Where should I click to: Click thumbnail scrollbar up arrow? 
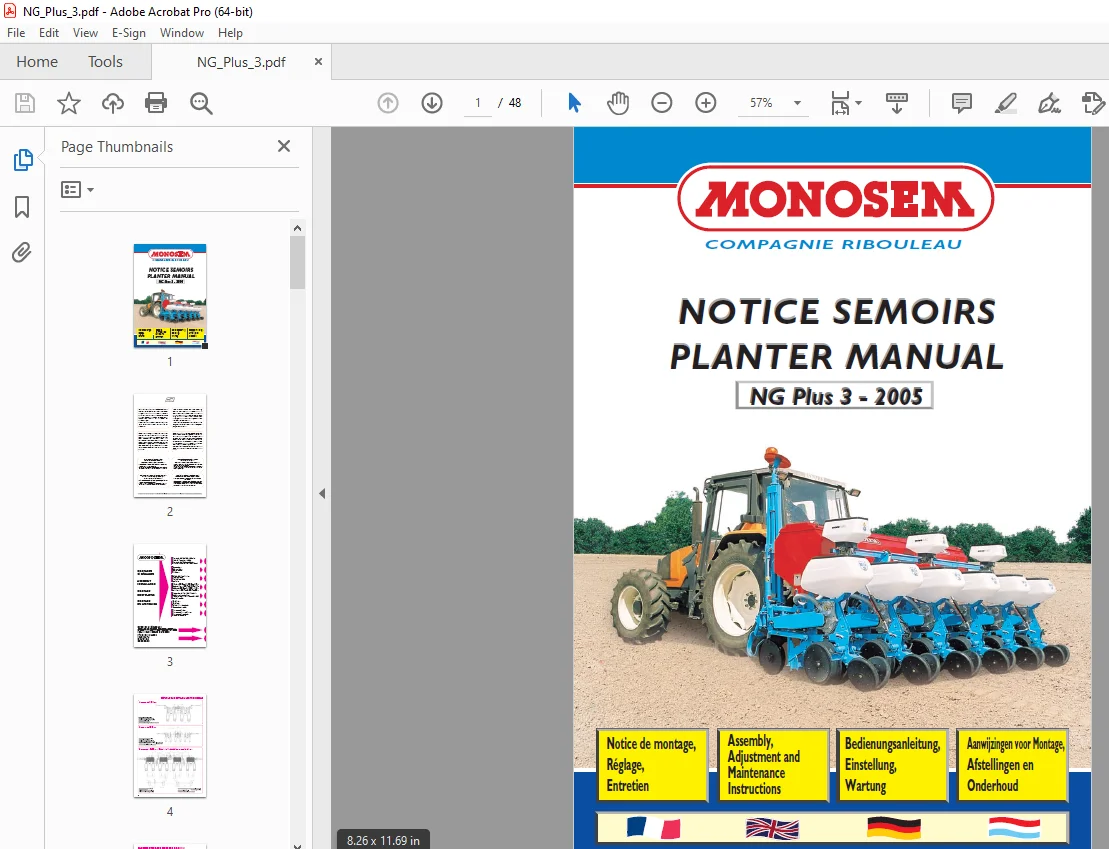(297, 228)
